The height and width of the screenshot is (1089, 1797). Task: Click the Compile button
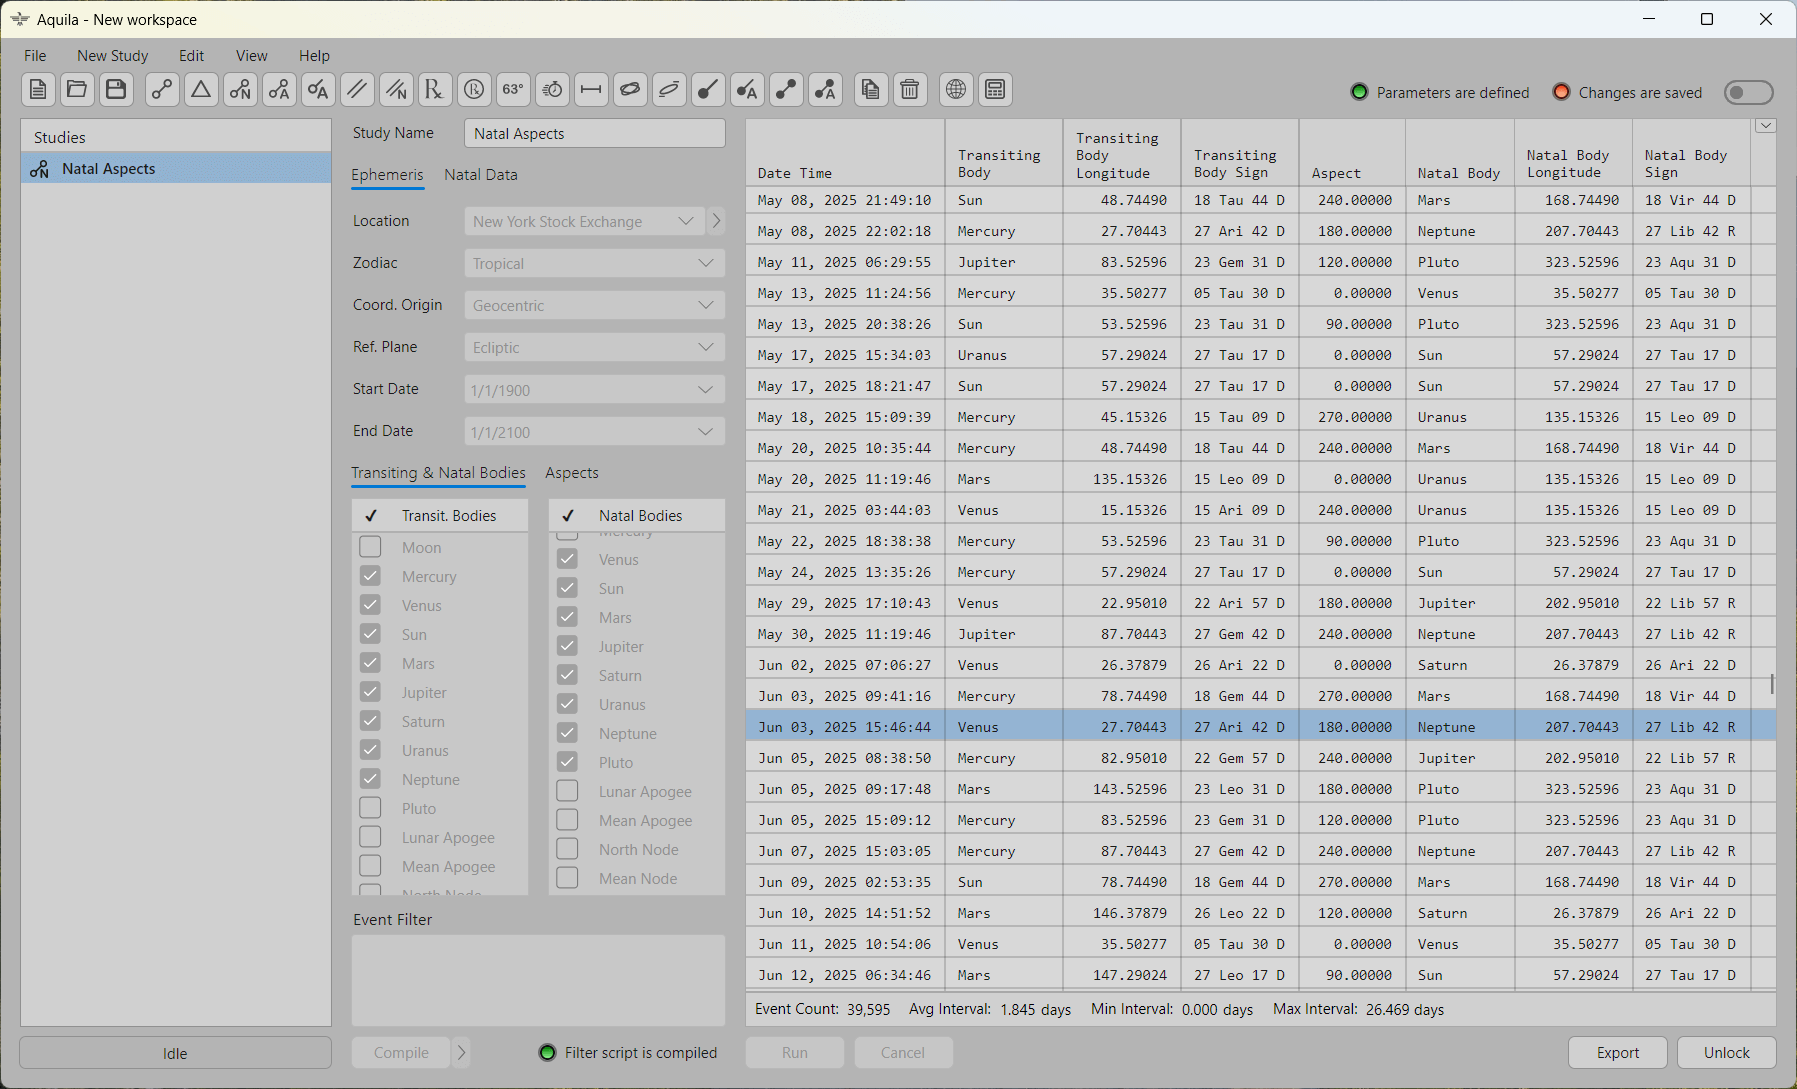(401, 1052)
